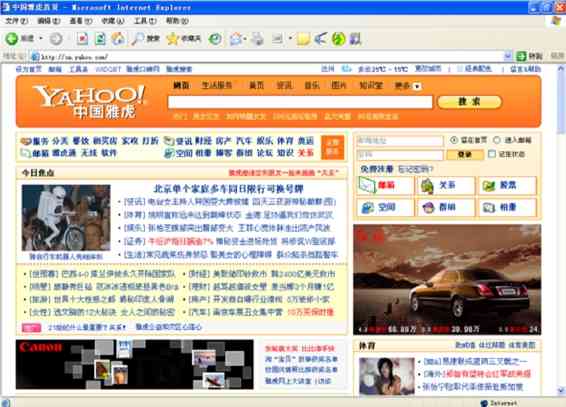This screenshot has width=566, height=407.
Task: Click the yellow 搜索 search button
Action: coord(469,102)
